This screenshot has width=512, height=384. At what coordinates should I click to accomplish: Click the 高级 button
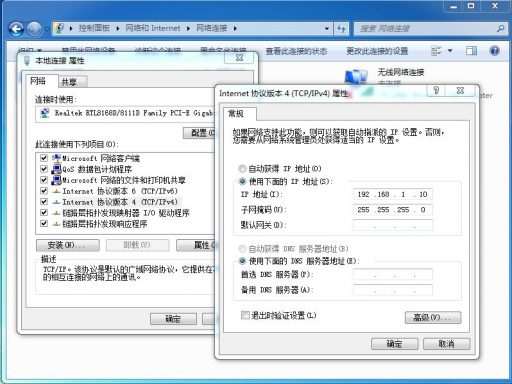433,317
